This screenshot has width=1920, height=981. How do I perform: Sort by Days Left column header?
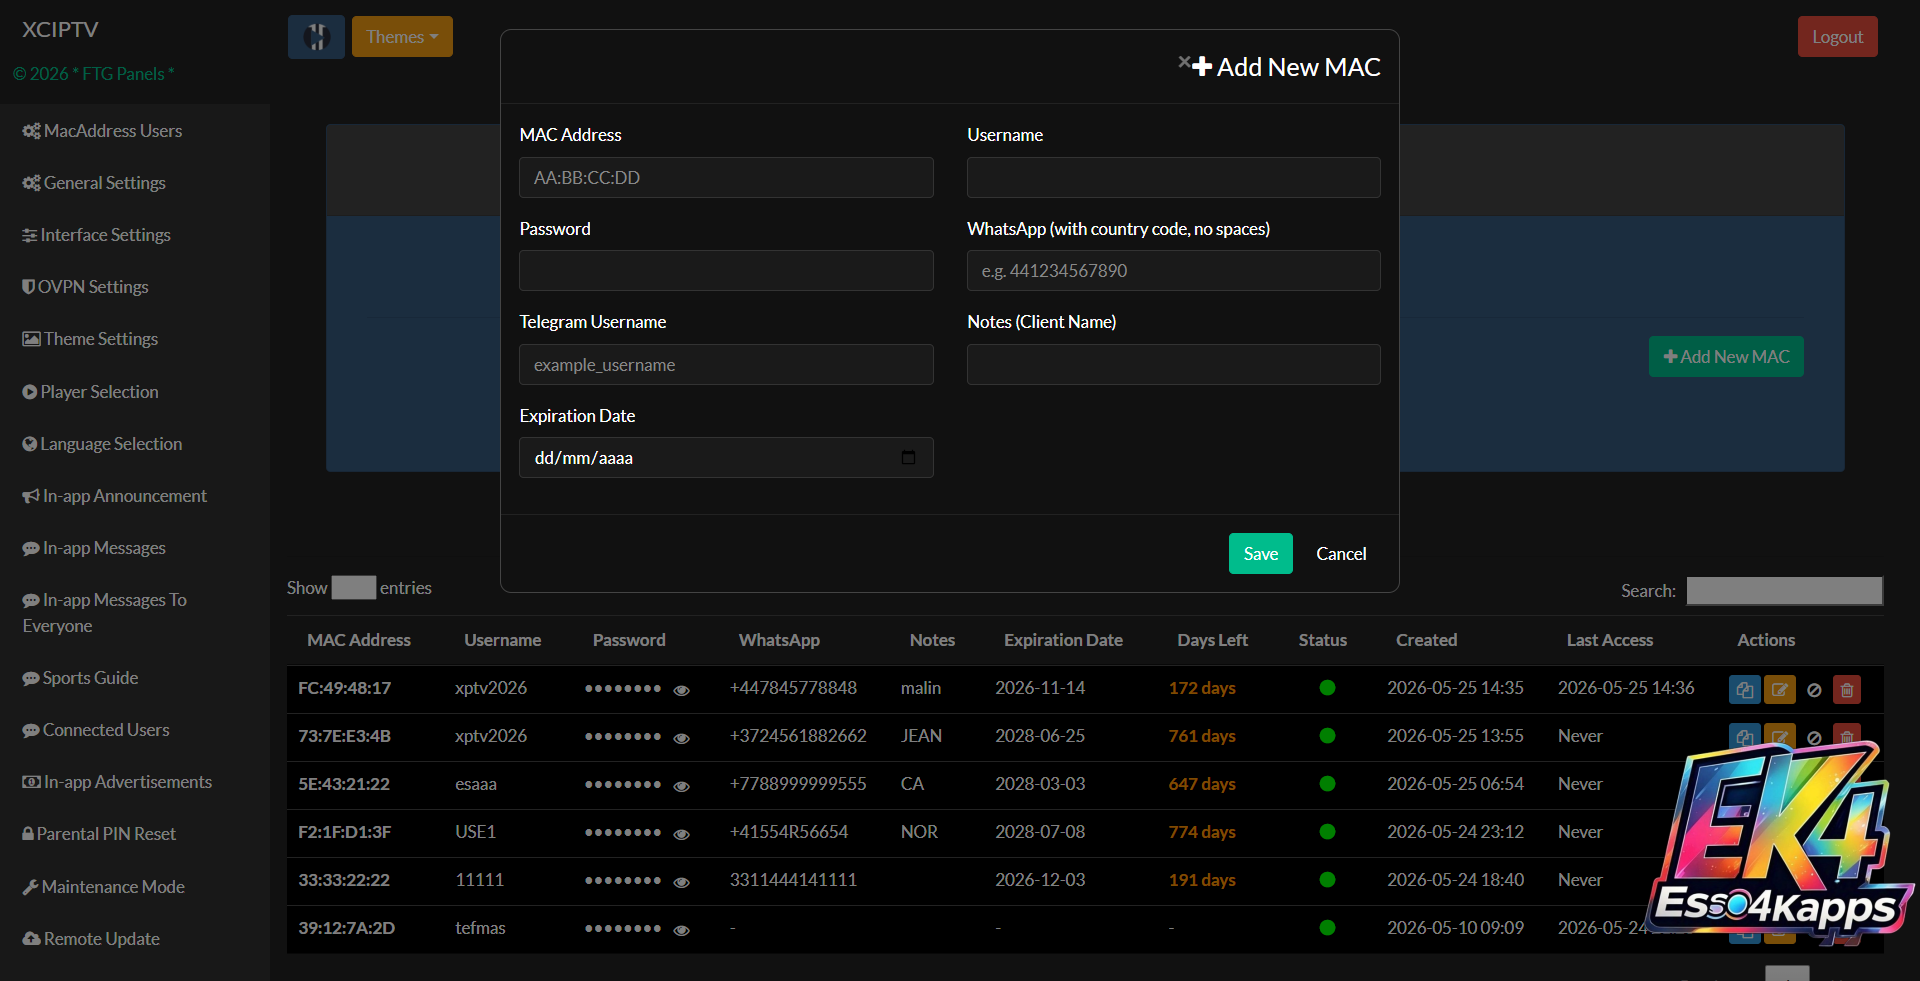(x=1212, y=640)
